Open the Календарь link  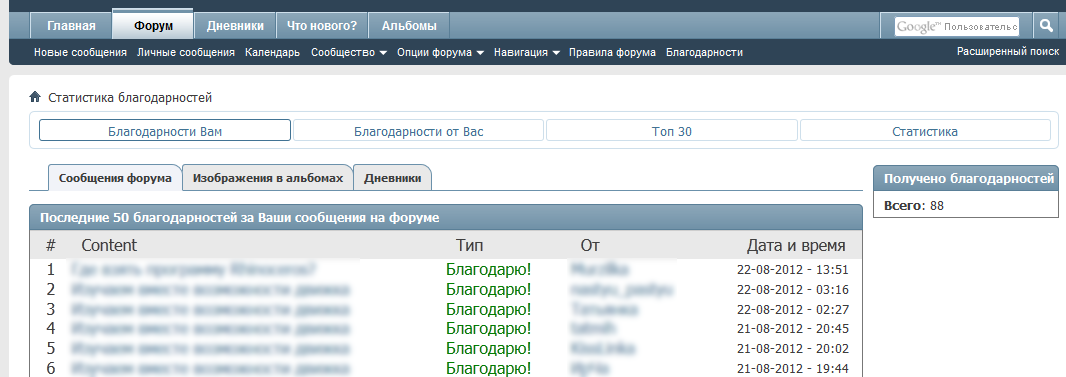tap(273, 52)
